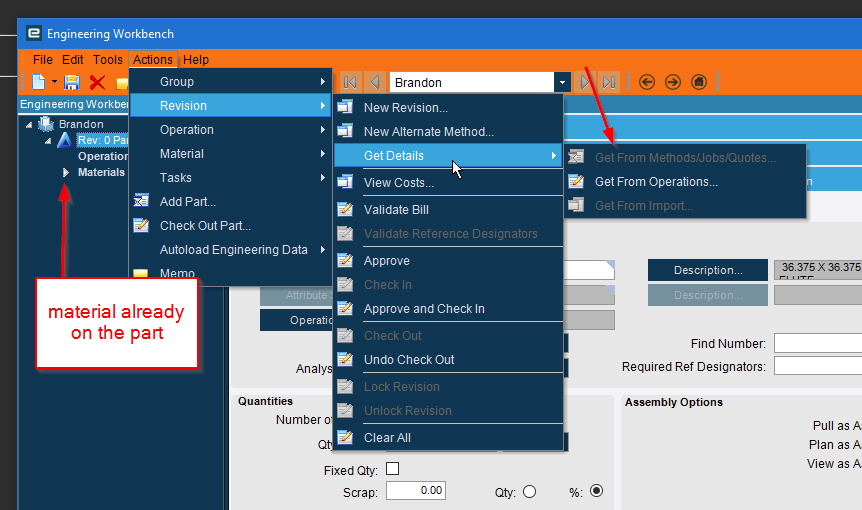Open the dropdown arrow beside New icon
The height and width of the screenshot is (510, 862).
click(x=54, y=82)
